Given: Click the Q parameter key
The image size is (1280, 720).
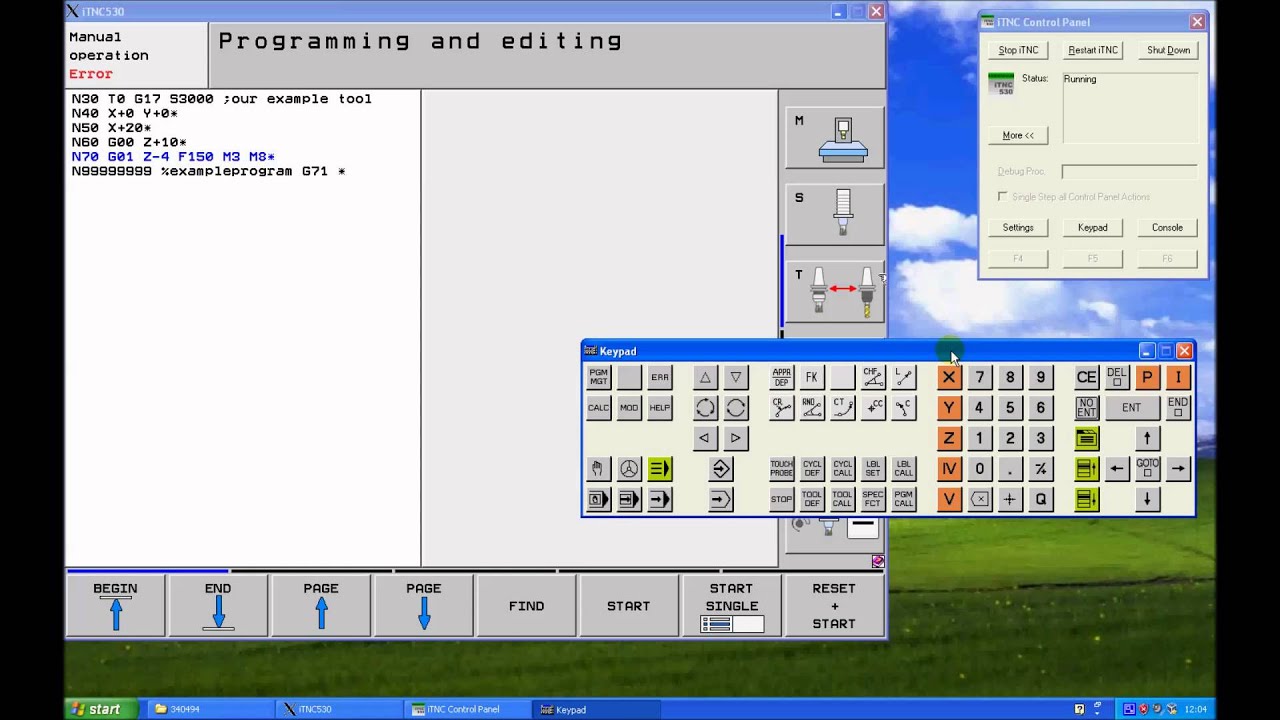Looking at the screenshot, I should click(1041, 499).
